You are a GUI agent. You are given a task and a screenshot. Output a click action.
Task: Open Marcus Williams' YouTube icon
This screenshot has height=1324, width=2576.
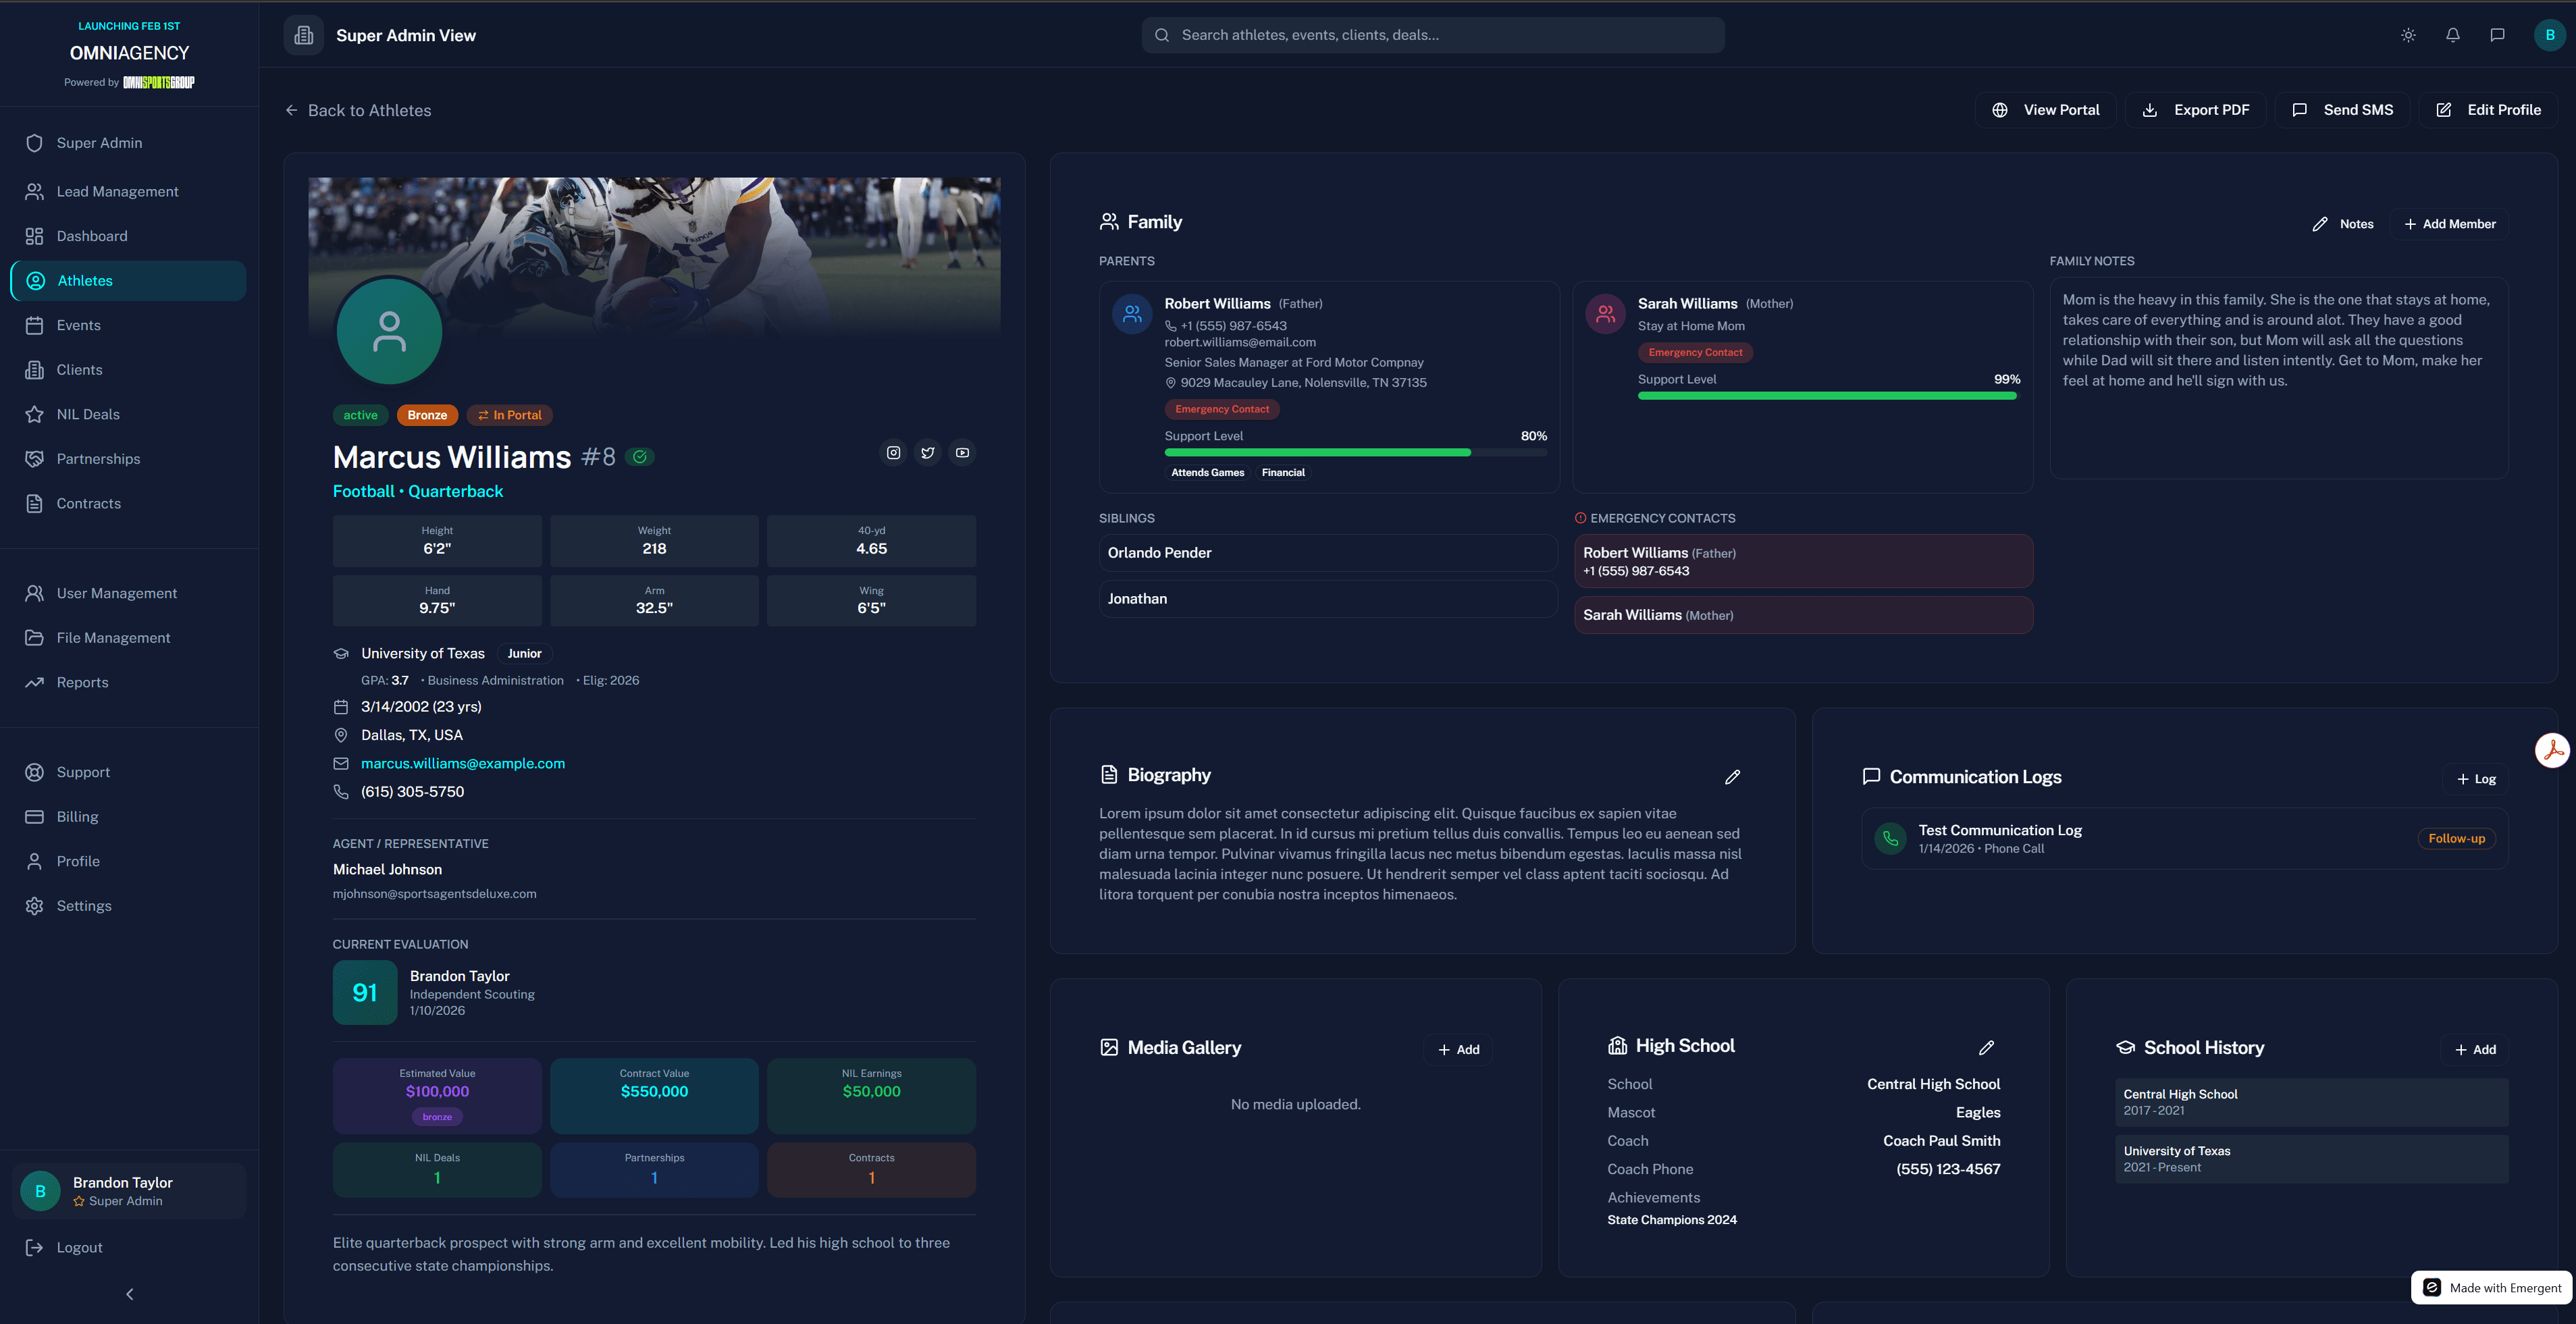pos(962,453)
